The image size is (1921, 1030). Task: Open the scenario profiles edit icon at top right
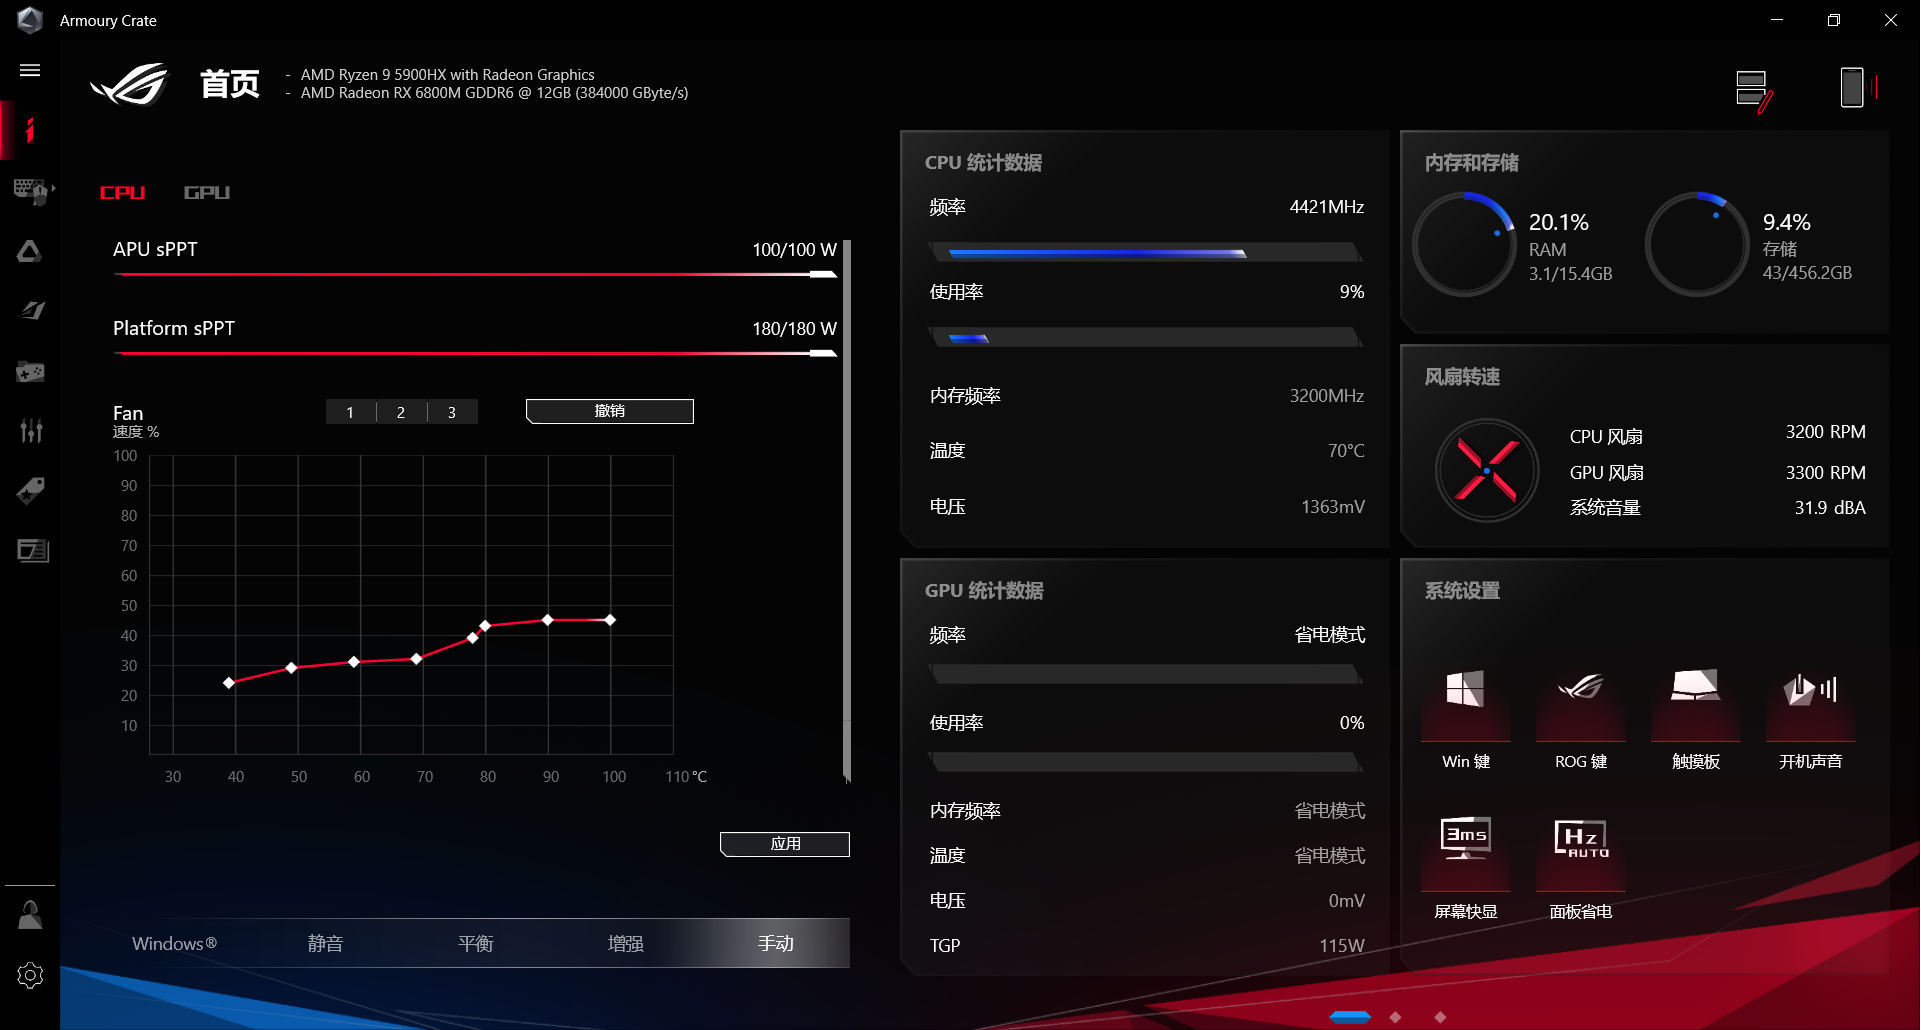tap(1754, 88)
